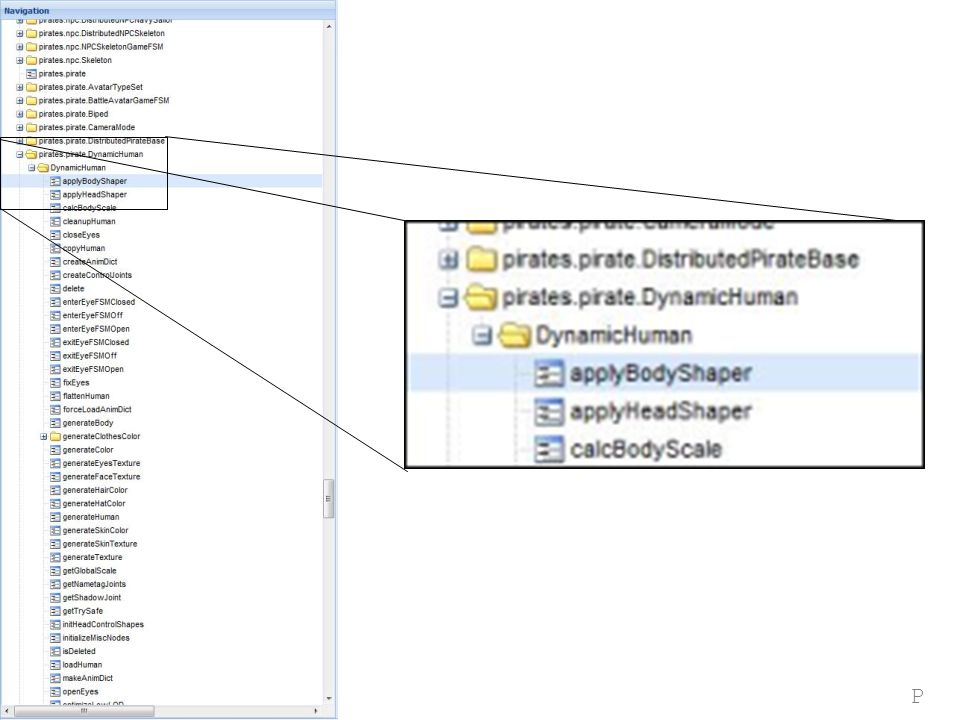The height and width of the screenshot is (720, 960).
Task: Select the generateHuman tree item
Action: [91, 517]
